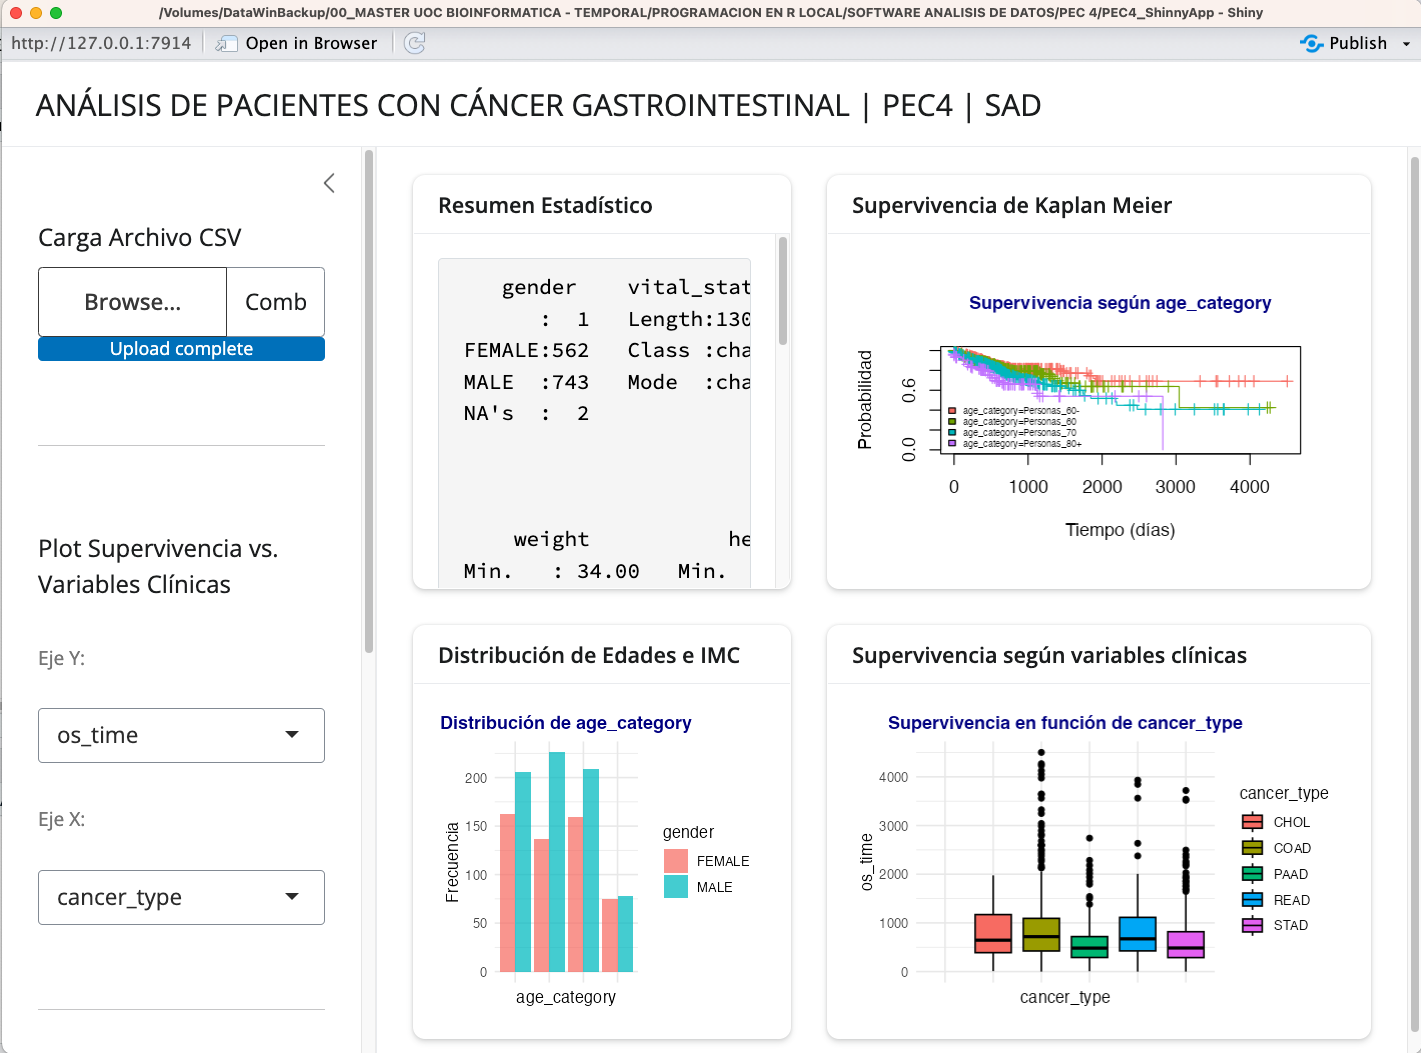The height and width of the screenshot is (1053, 1421).
Task: Open the Eje Y os_time dropdown
Action: 181,735
